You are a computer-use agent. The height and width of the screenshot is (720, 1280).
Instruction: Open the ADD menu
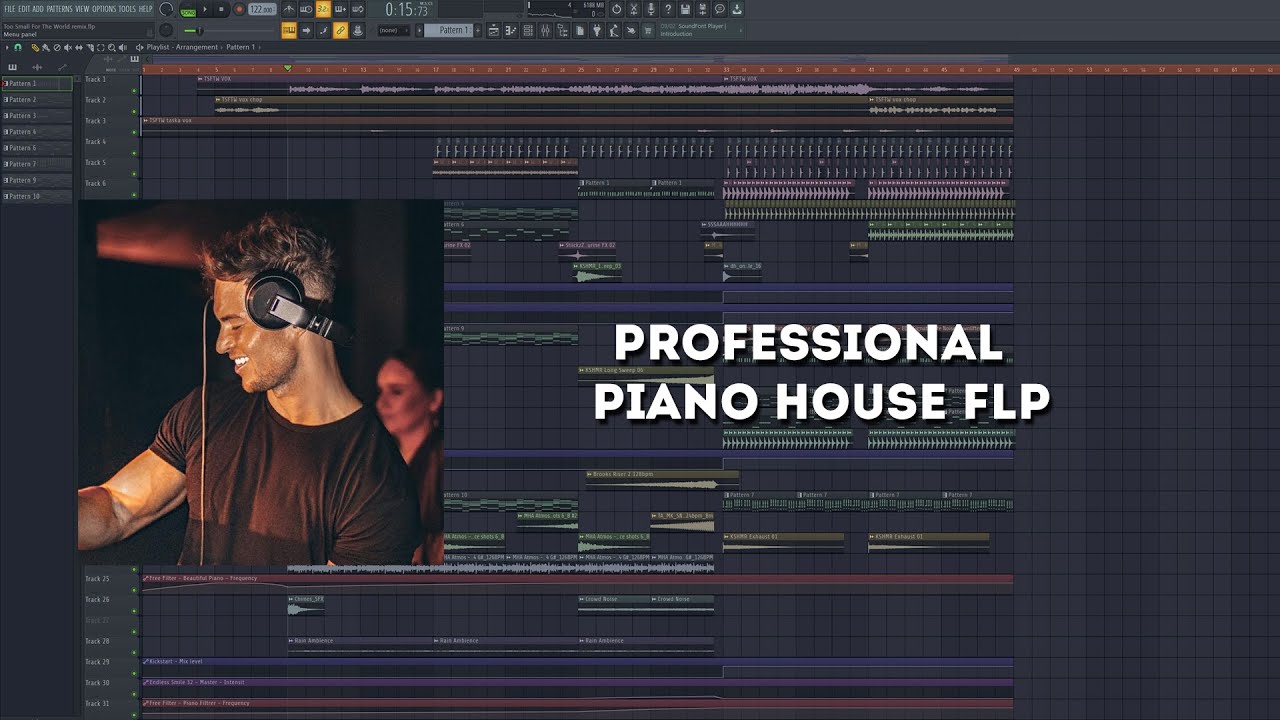pyautogui.click(x=38, y=9)
